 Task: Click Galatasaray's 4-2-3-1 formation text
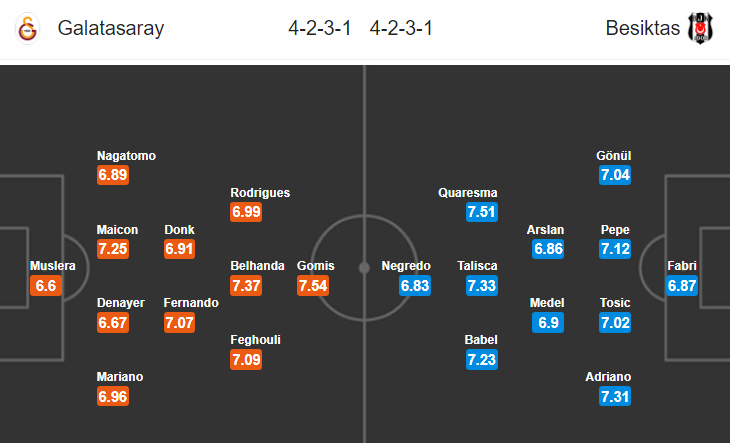tap(319, 28)
